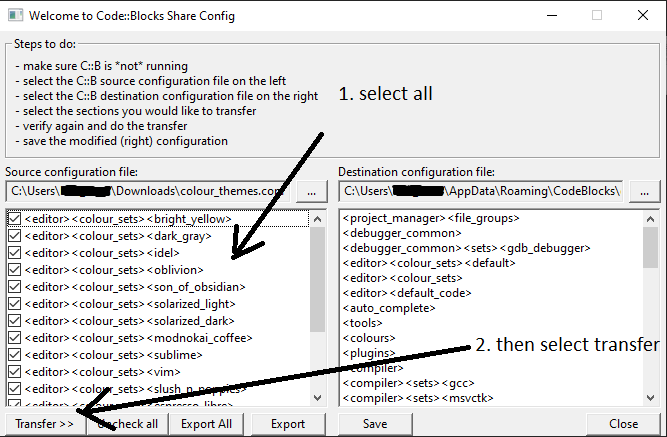Select <editor><colour_sets><default> entry
The width and height of the screenshot is (667, 437).
[429, 263]
